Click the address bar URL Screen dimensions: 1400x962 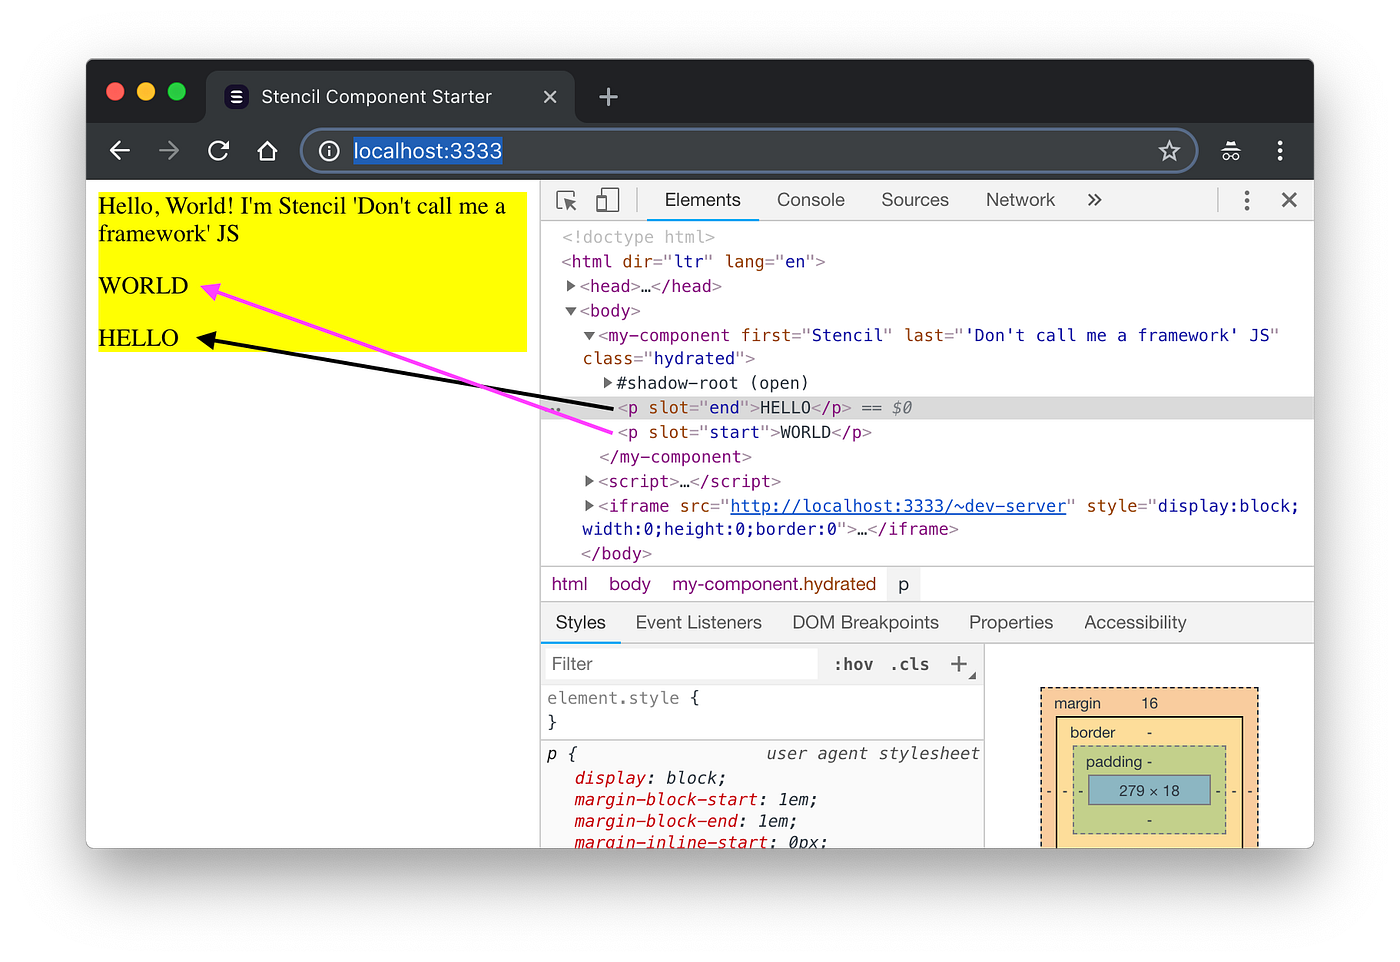pyautogui.click(x=428, y=151)
